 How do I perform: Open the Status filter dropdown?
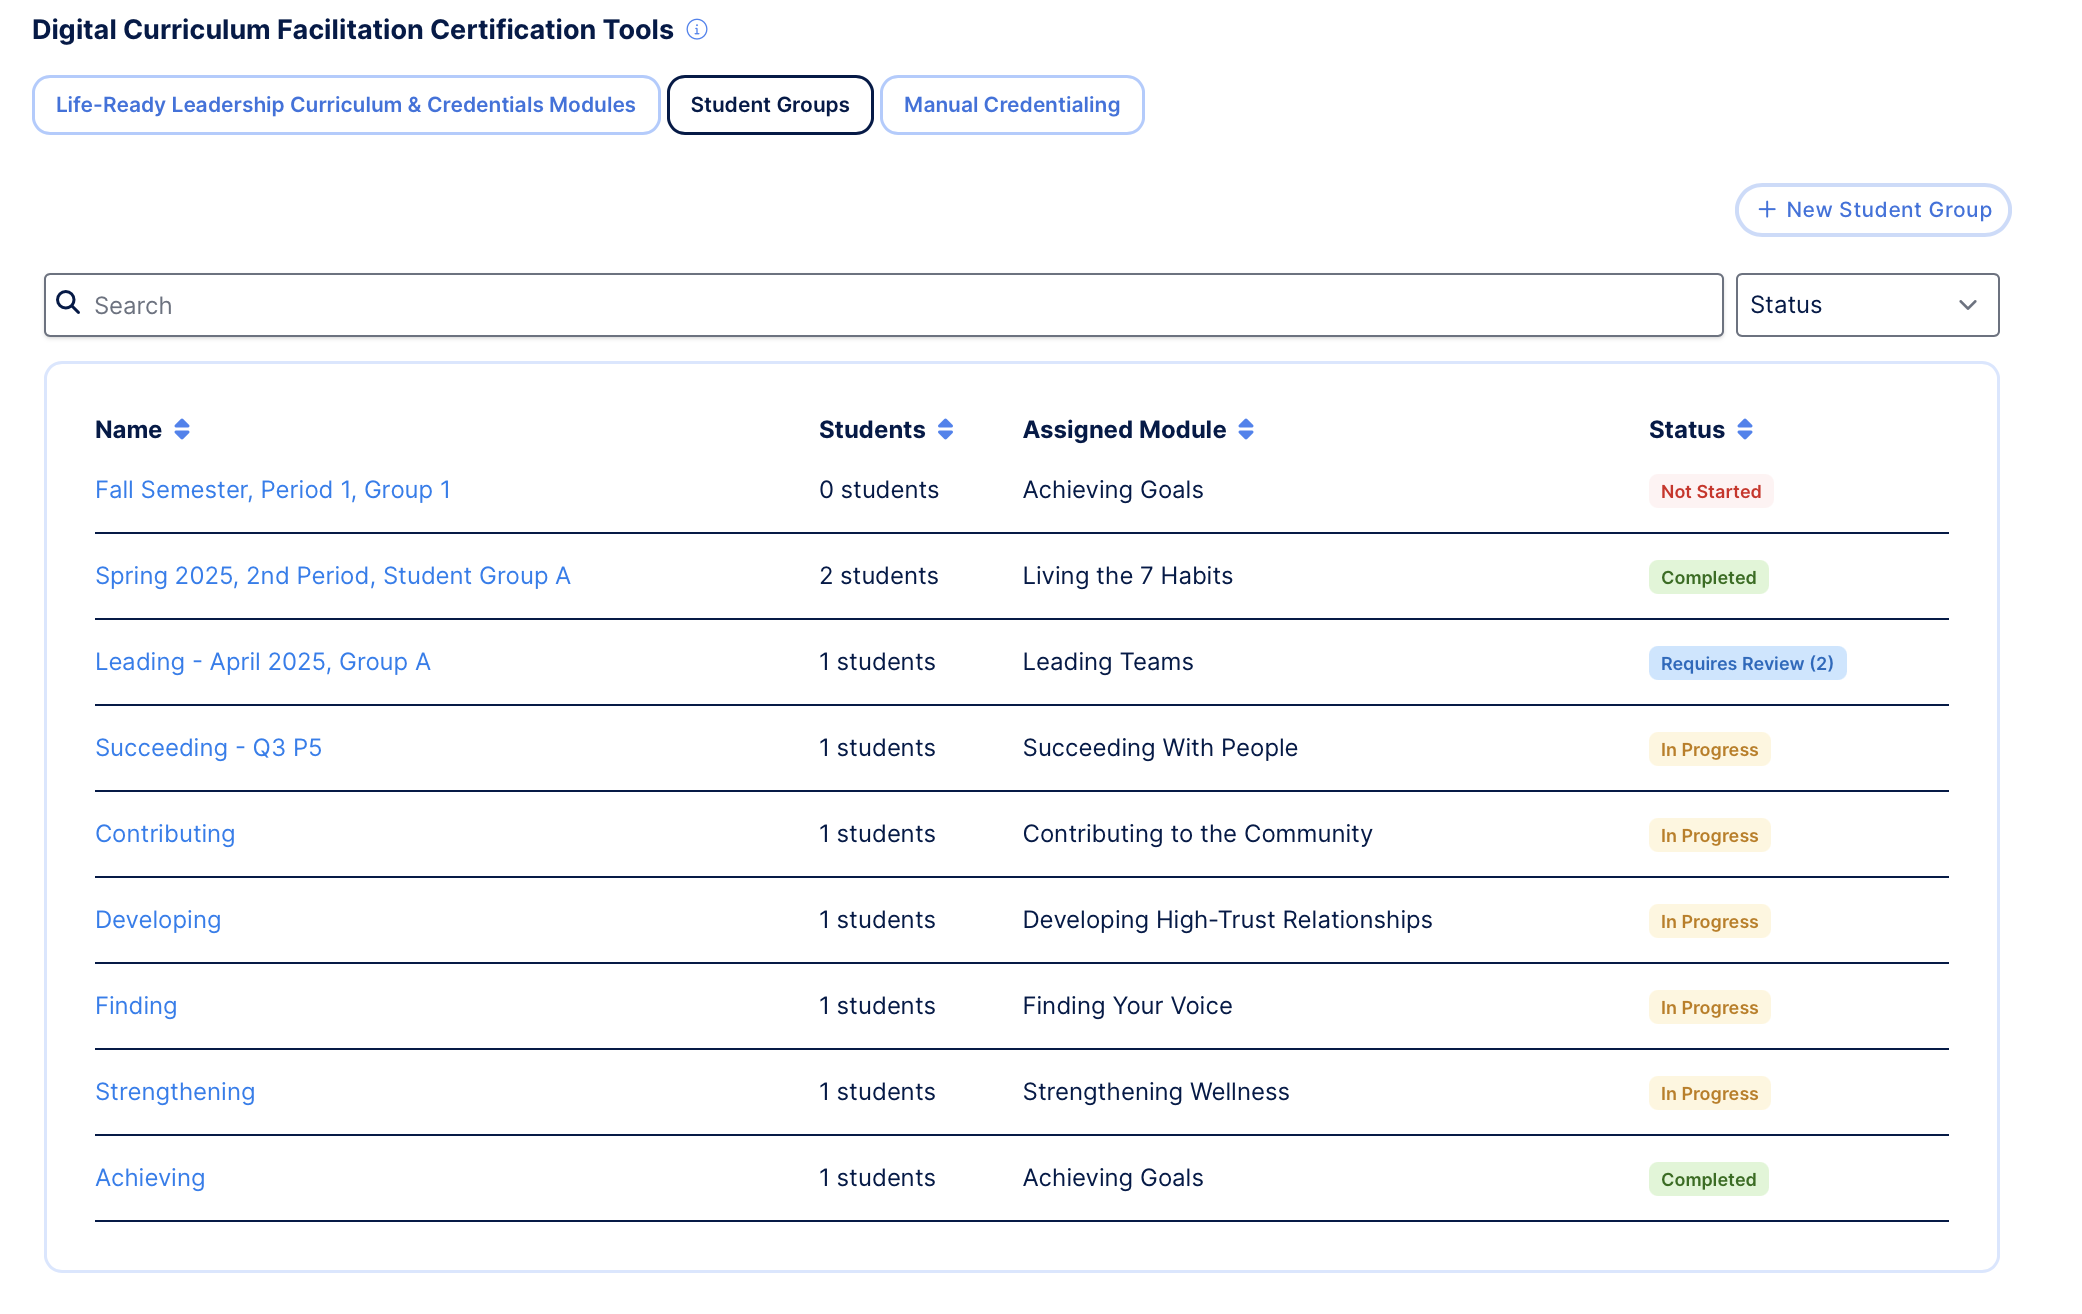point(1866,305)
